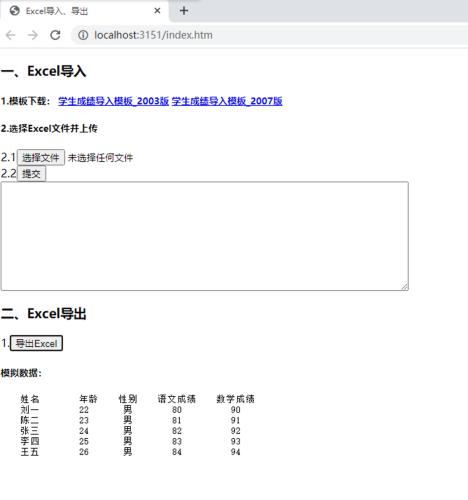Screen dimensions: 468x500
Task: Click the name cell 李四
Action: tap(30, 441)
